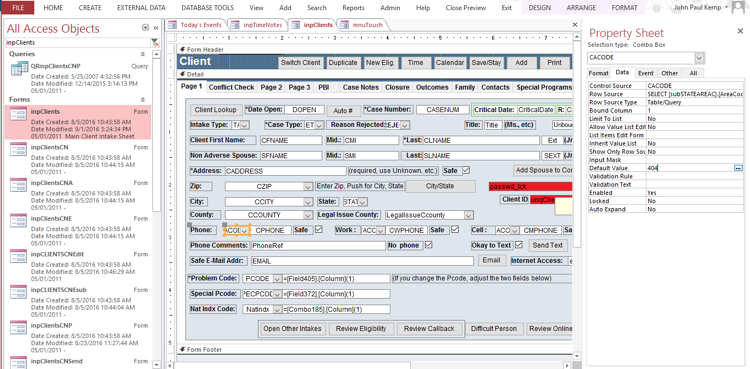Click the Switch Client button
Screen dimensions: 750x369
pyautogui.click(x=300, y=63)
